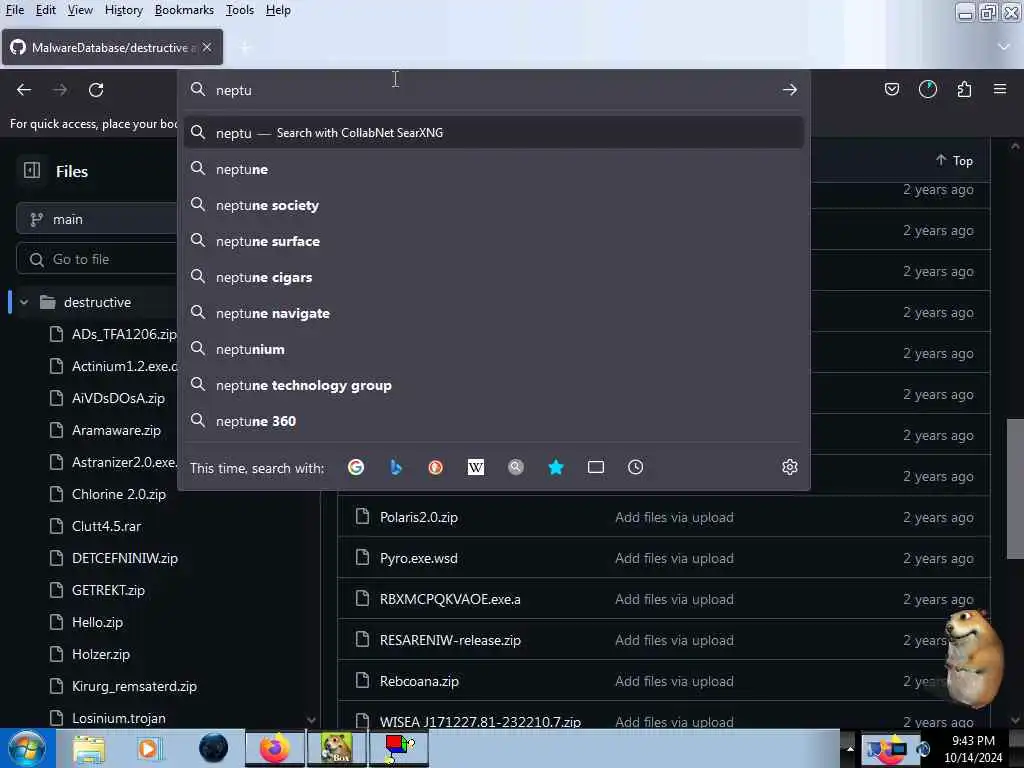Open RBXMCPQKVAOE.exe.a file link

click(x=450, y=599)
